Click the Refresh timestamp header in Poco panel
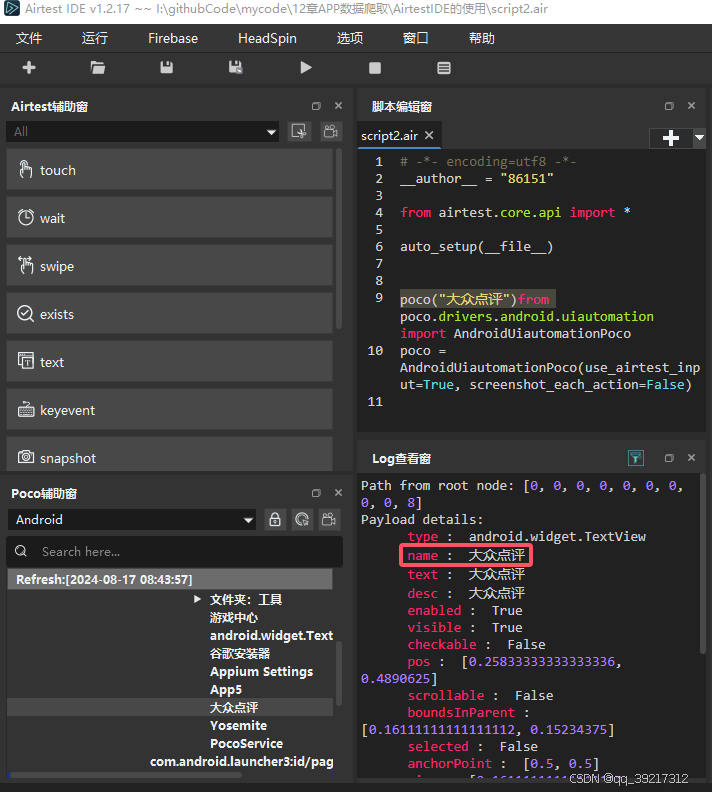 pyautogui.click(x=170, y=579)
